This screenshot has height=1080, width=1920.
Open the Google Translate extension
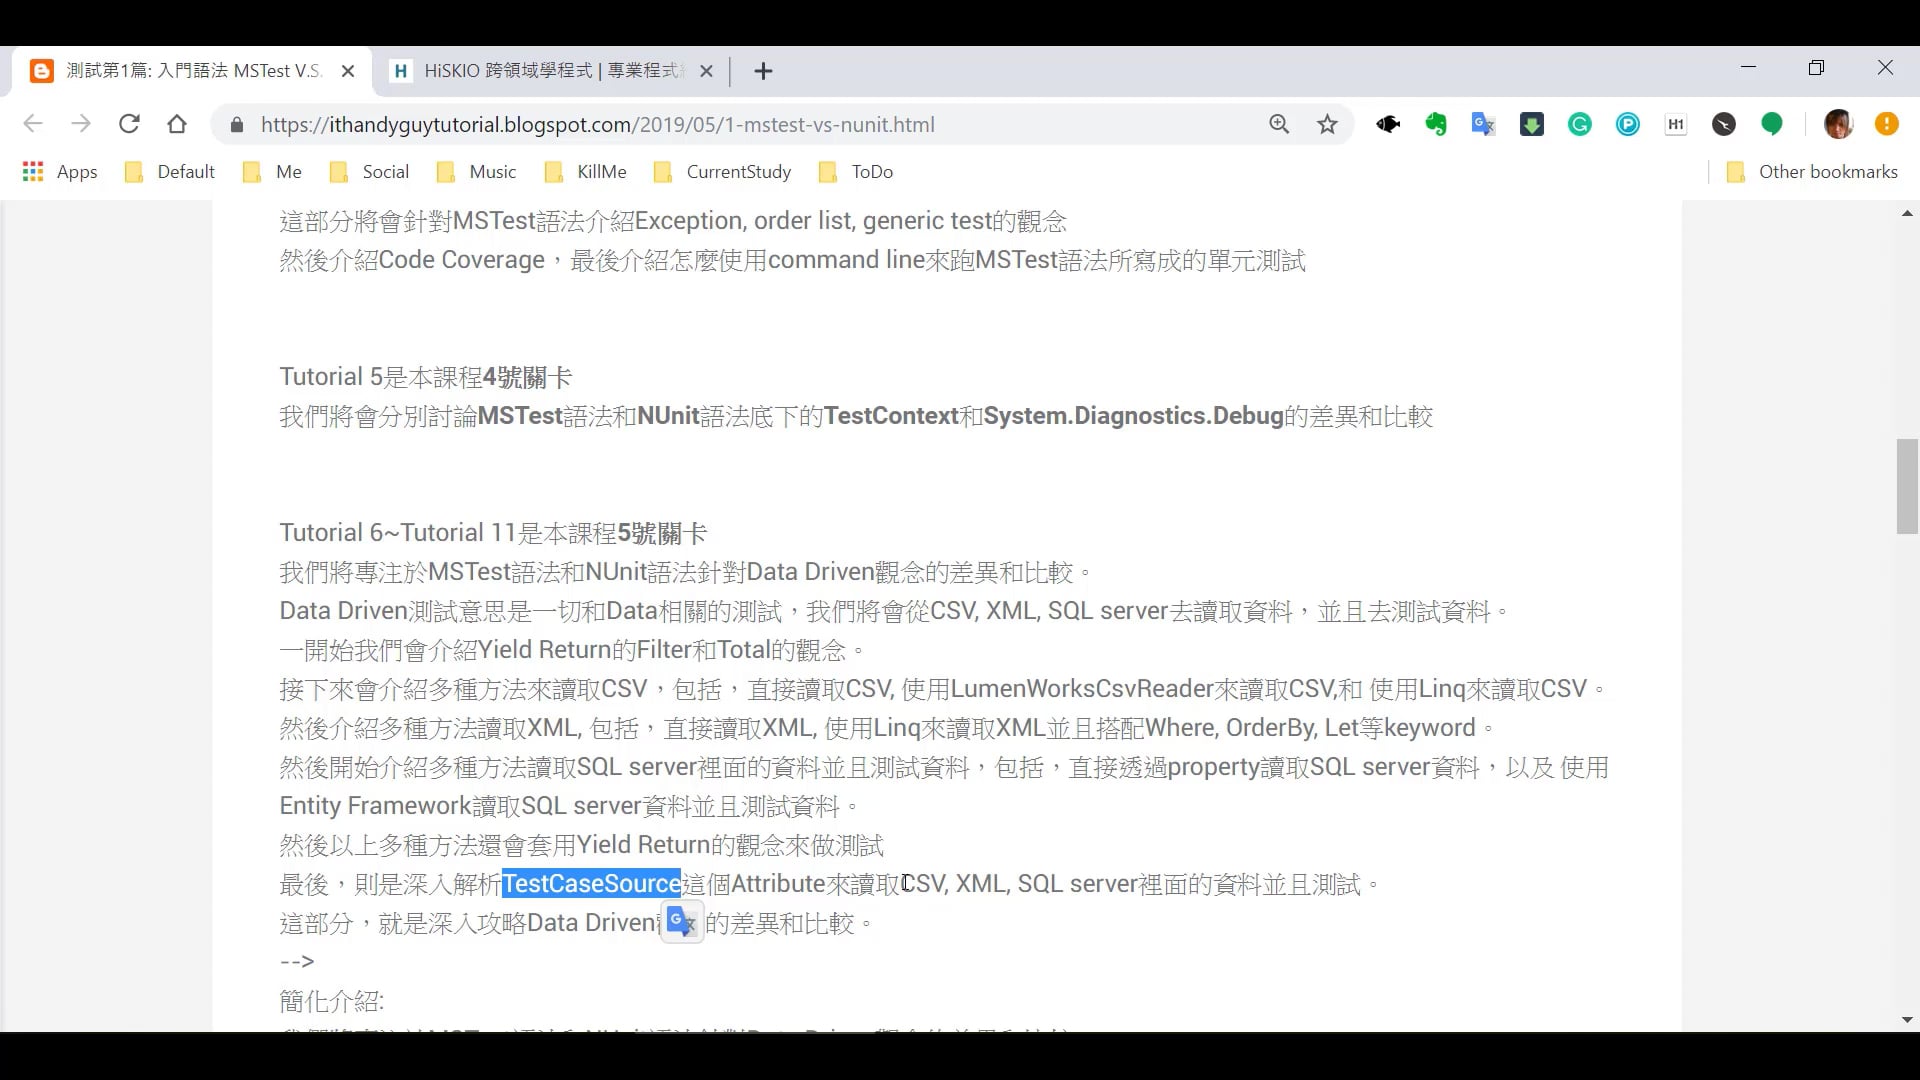[1483, 124]
